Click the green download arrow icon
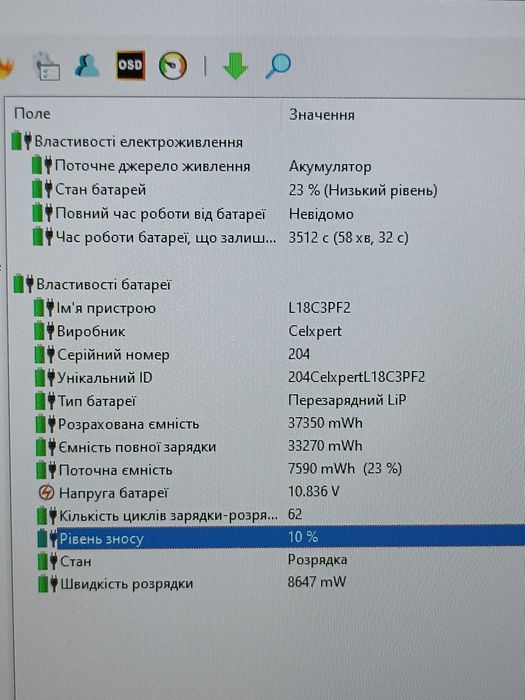Screen dimensions: 525x700 235,66
